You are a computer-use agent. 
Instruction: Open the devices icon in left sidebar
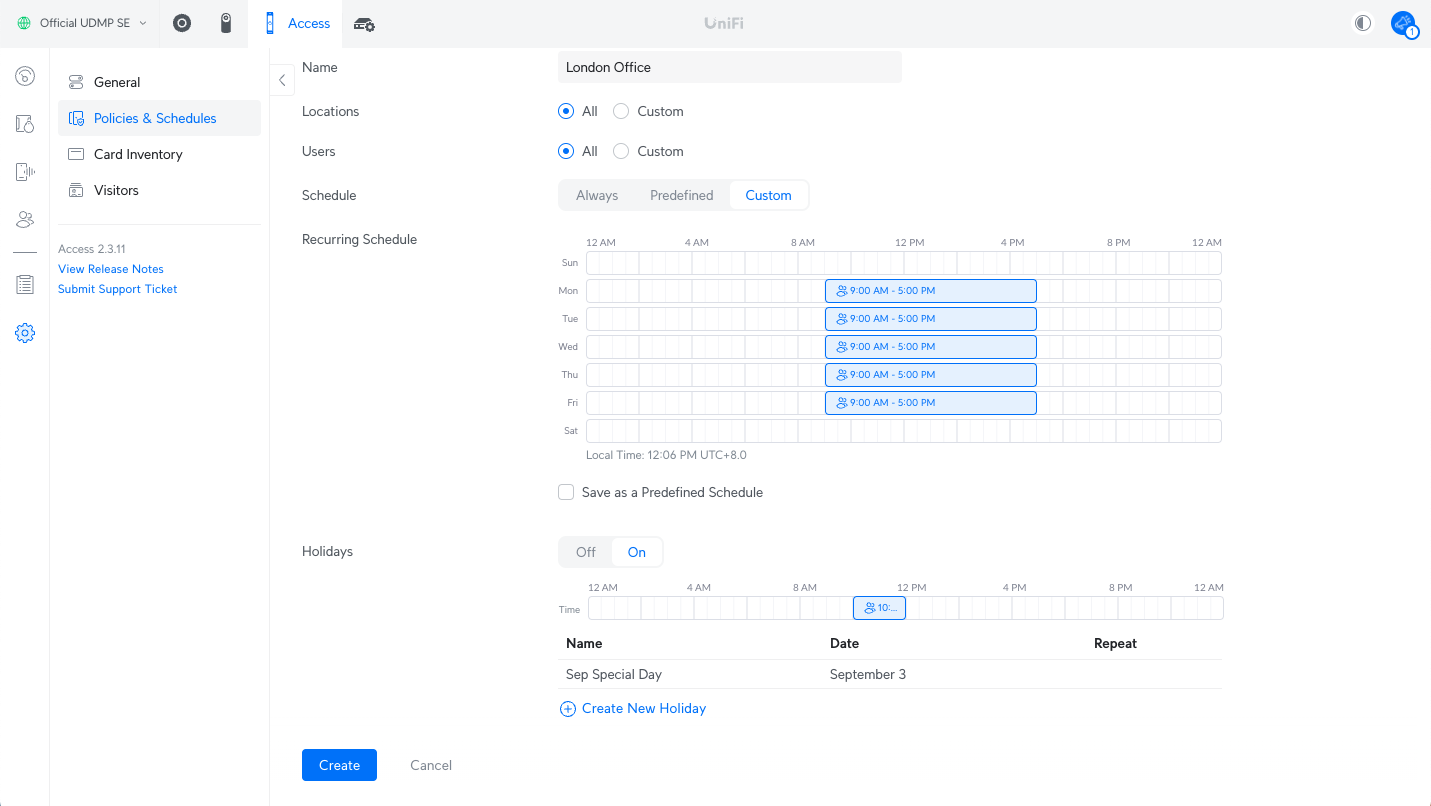(25, 172)
